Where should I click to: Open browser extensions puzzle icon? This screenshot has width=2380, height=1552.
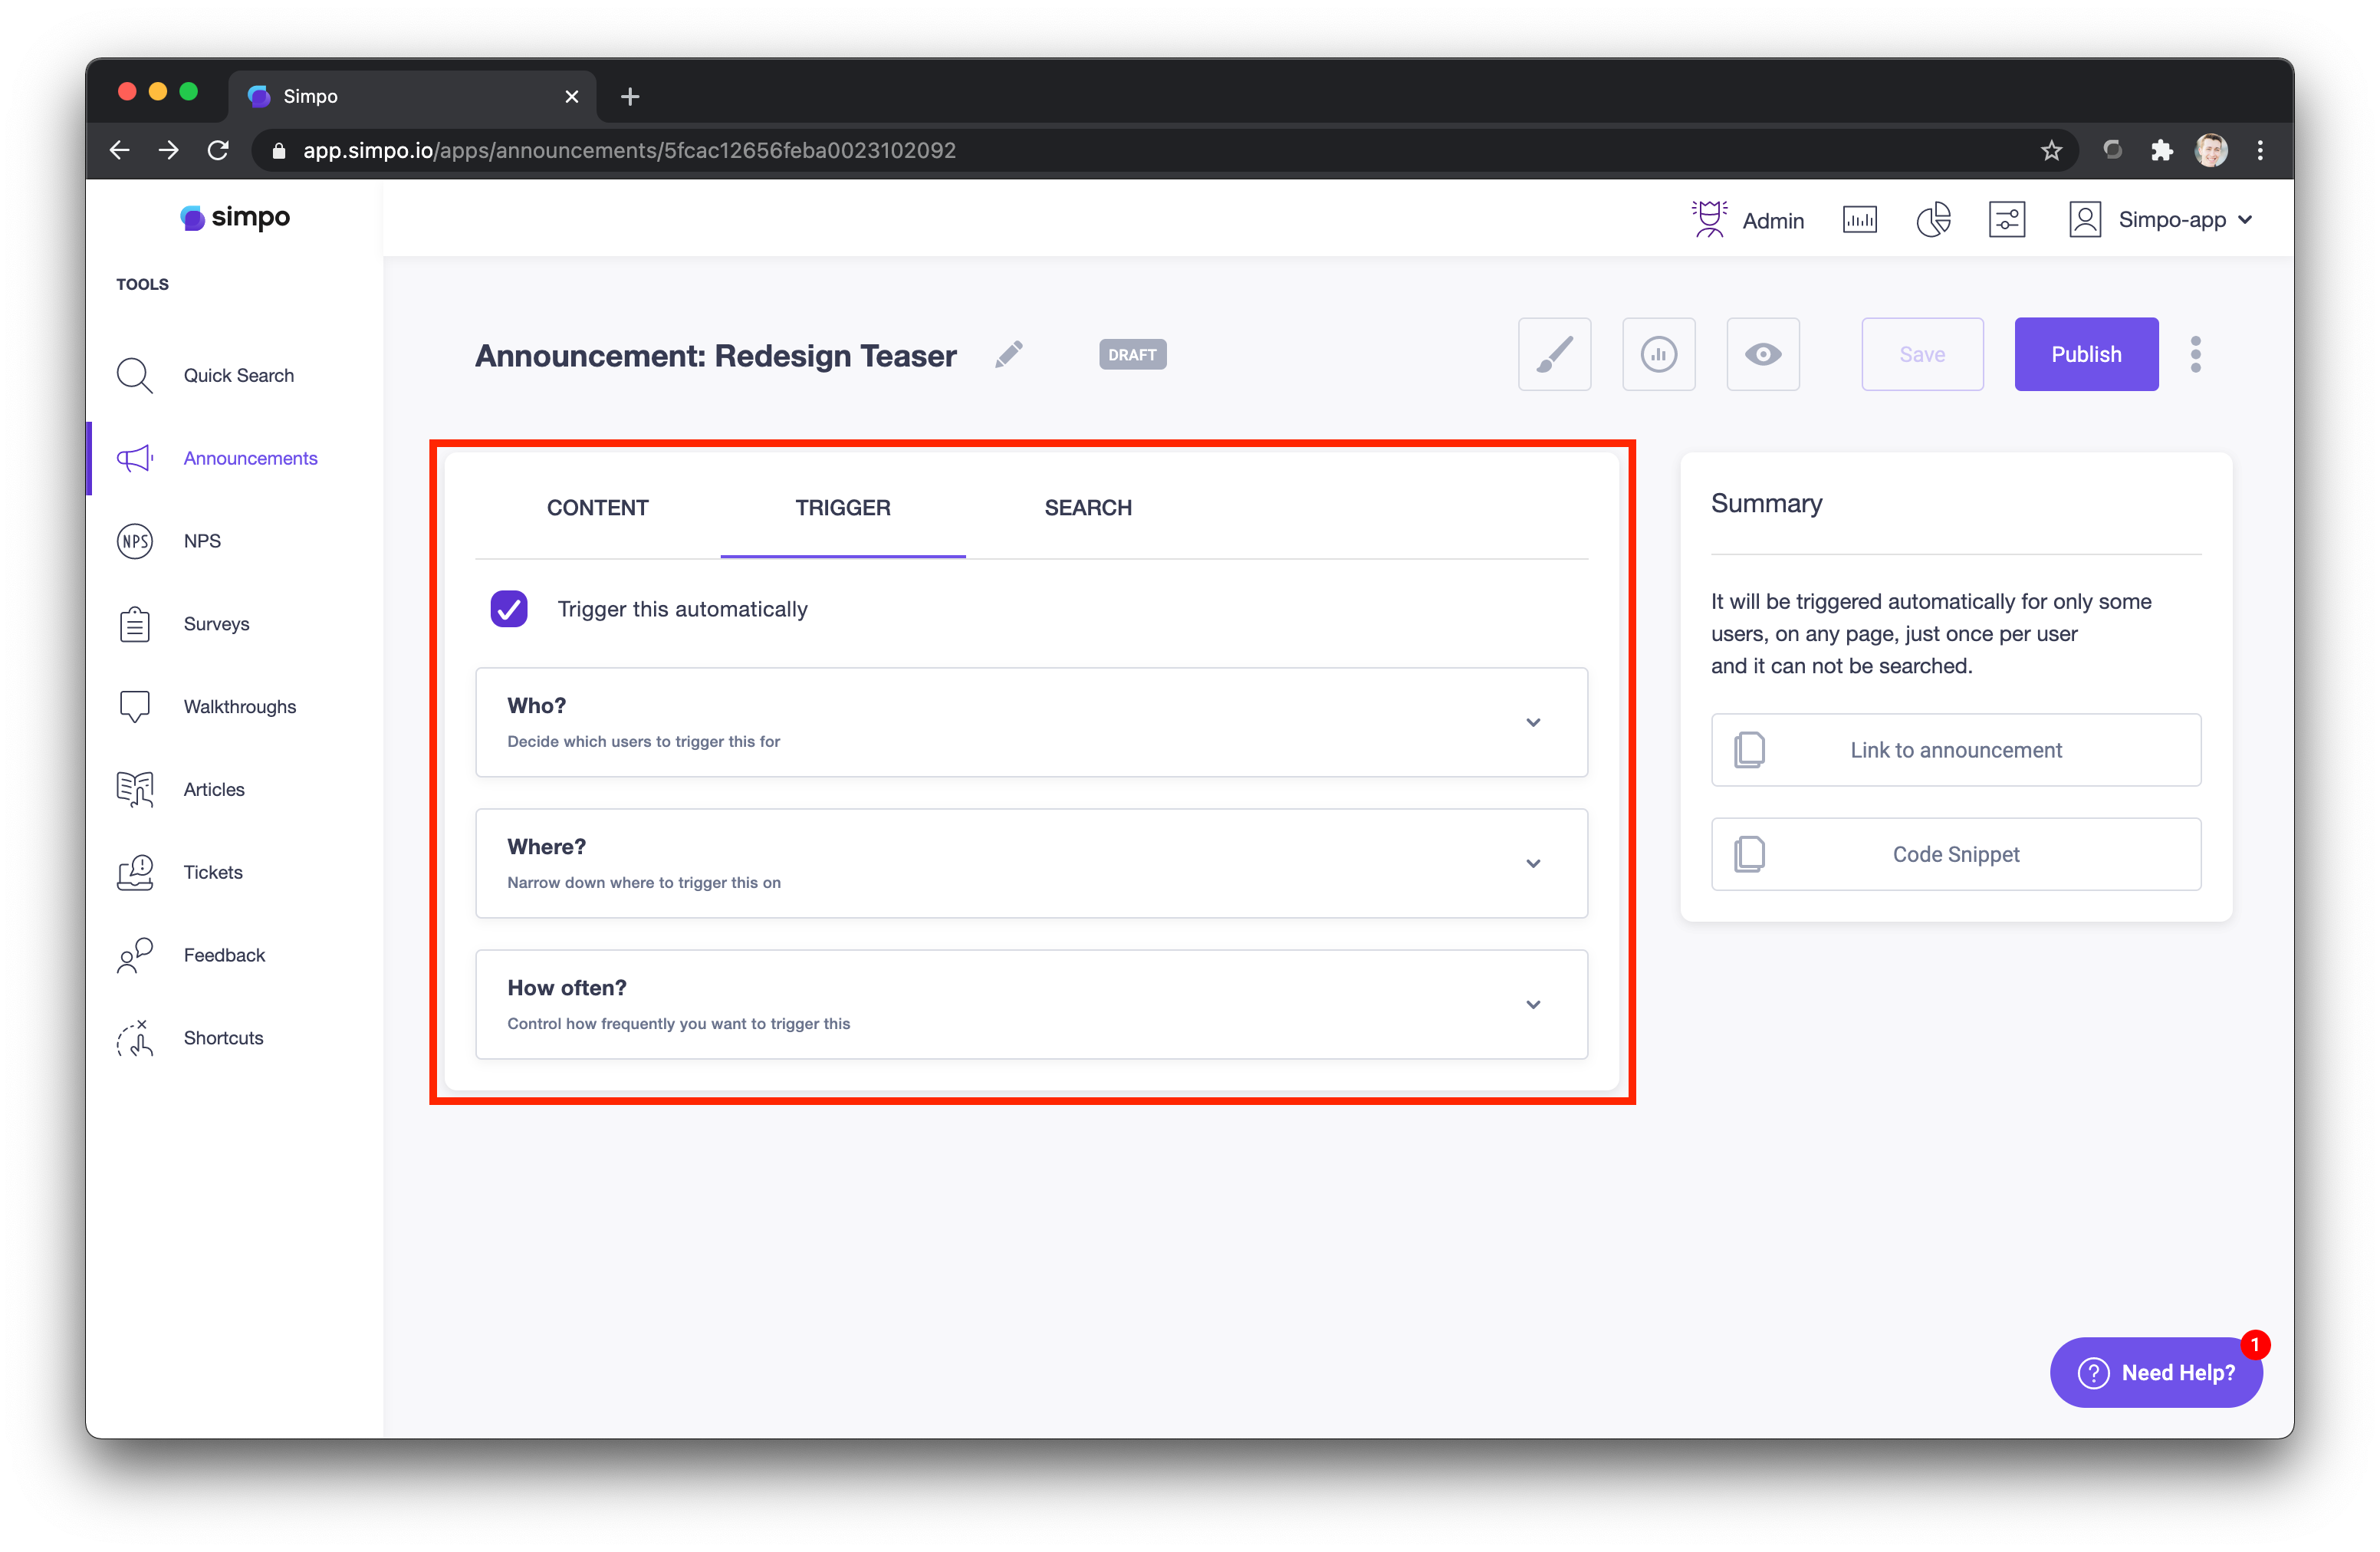coord(2161,150)
